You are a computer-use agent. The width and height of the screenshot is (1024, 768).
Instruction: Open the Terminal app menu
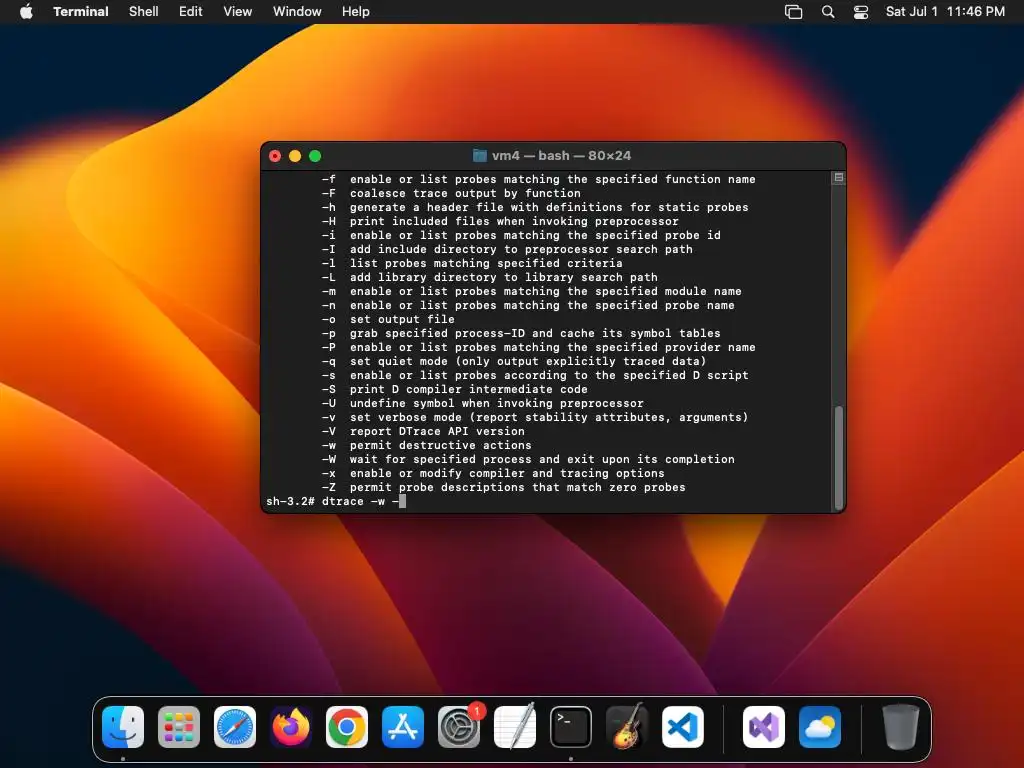point(81,12)
